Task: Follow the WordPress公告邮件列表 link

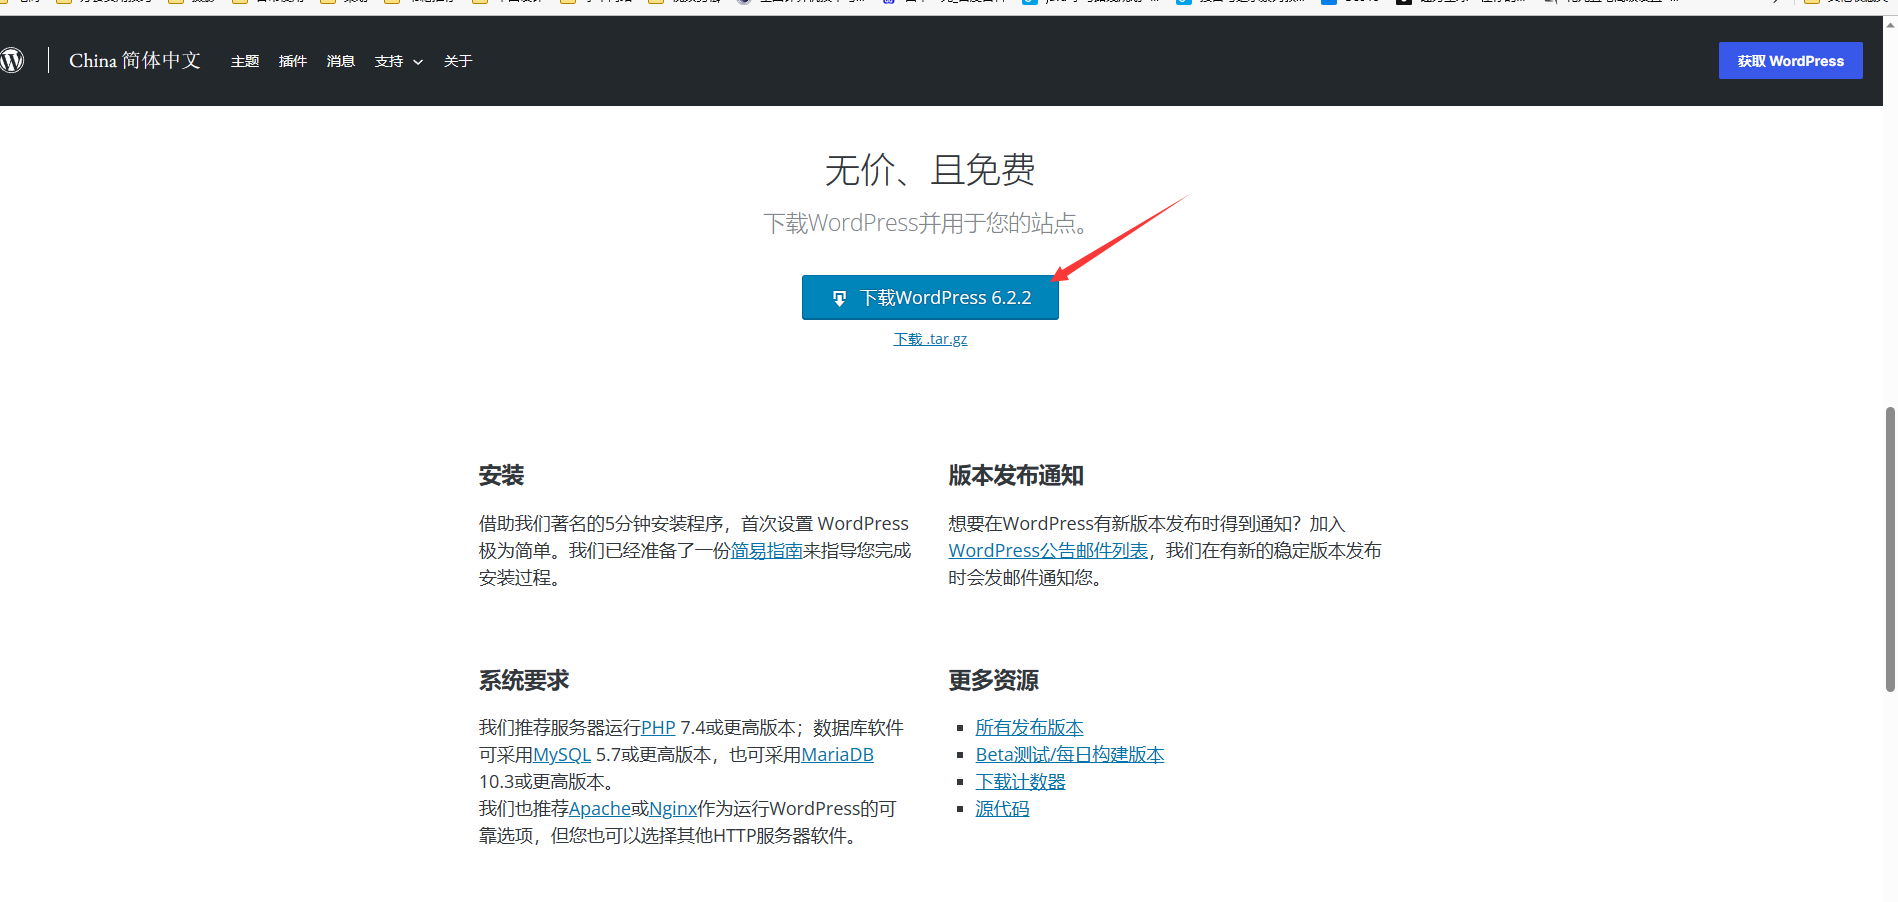Action: (1048, 551)
